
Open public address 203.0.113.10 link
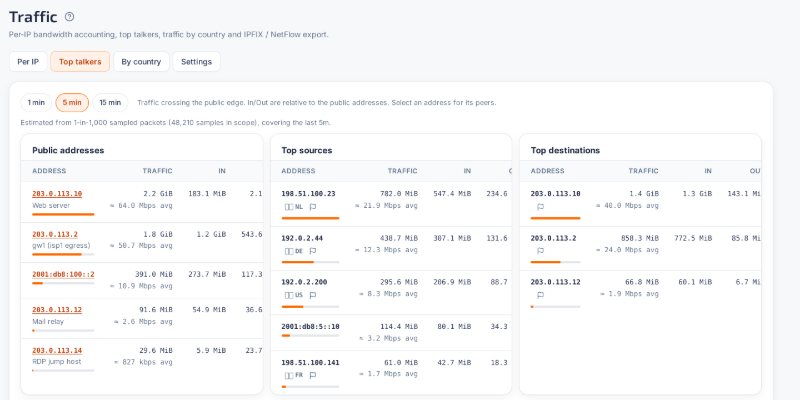click(57, 194)
